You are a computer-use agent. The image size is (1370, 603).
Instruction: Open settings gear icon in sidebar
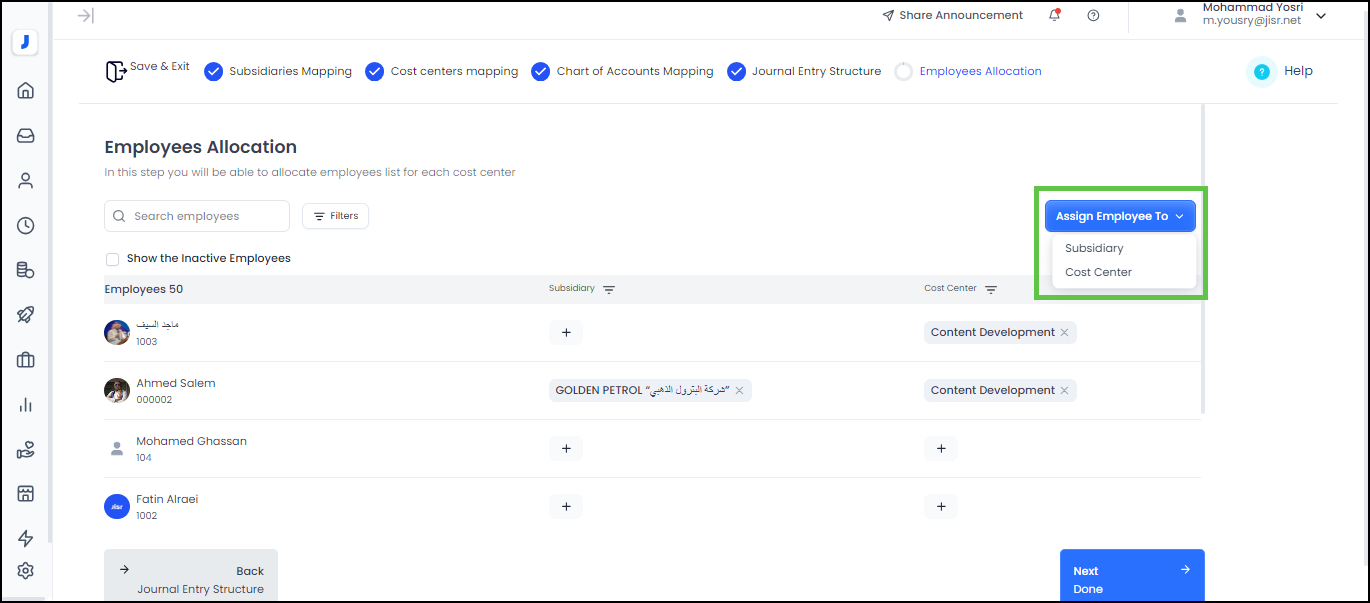(x=26, y=571)
